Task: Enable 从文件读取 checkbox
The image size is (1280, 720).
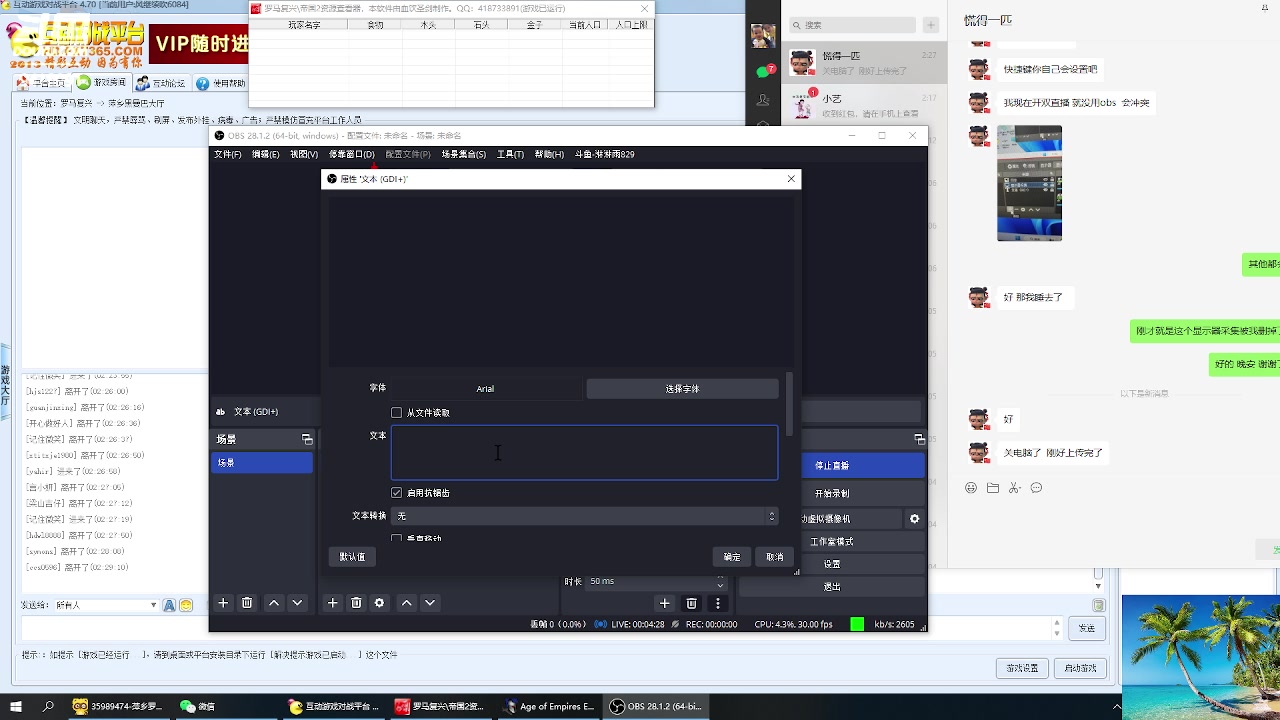Action: coord(397,412)
